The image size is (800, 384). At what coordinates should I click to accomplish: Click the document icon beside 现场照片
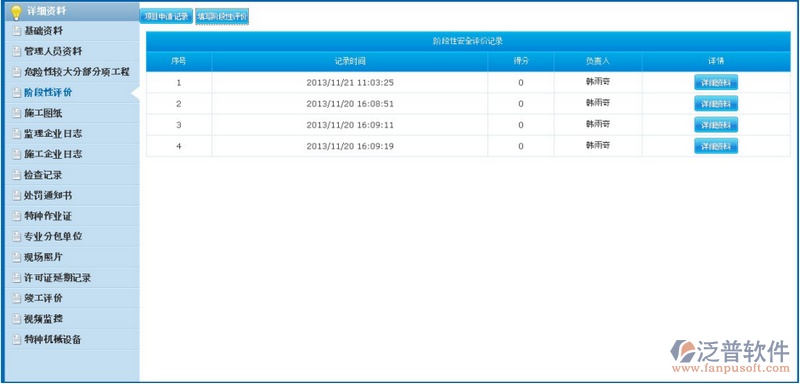[x=17, y=257]
